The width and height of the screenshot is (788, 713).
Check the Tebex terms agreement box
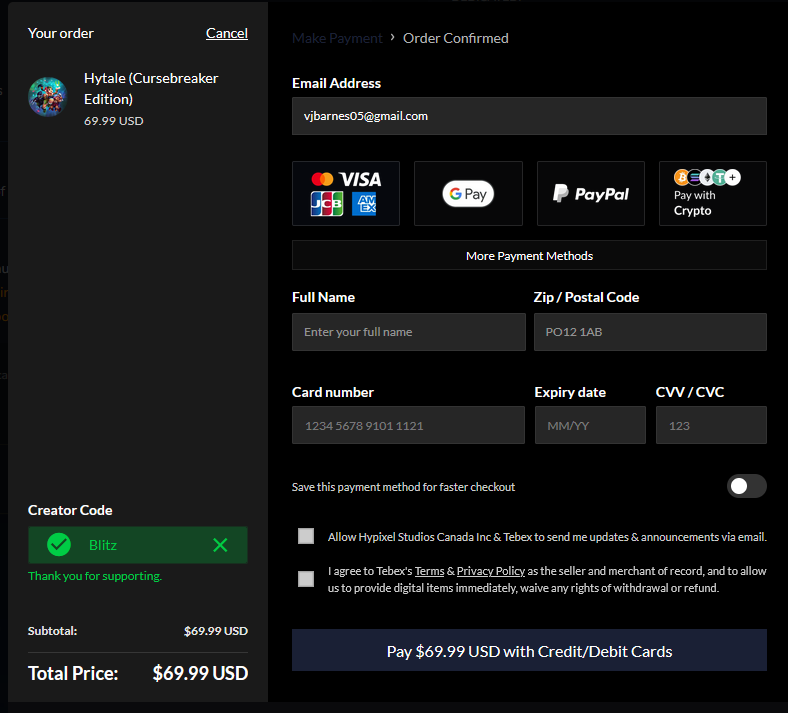306,579
